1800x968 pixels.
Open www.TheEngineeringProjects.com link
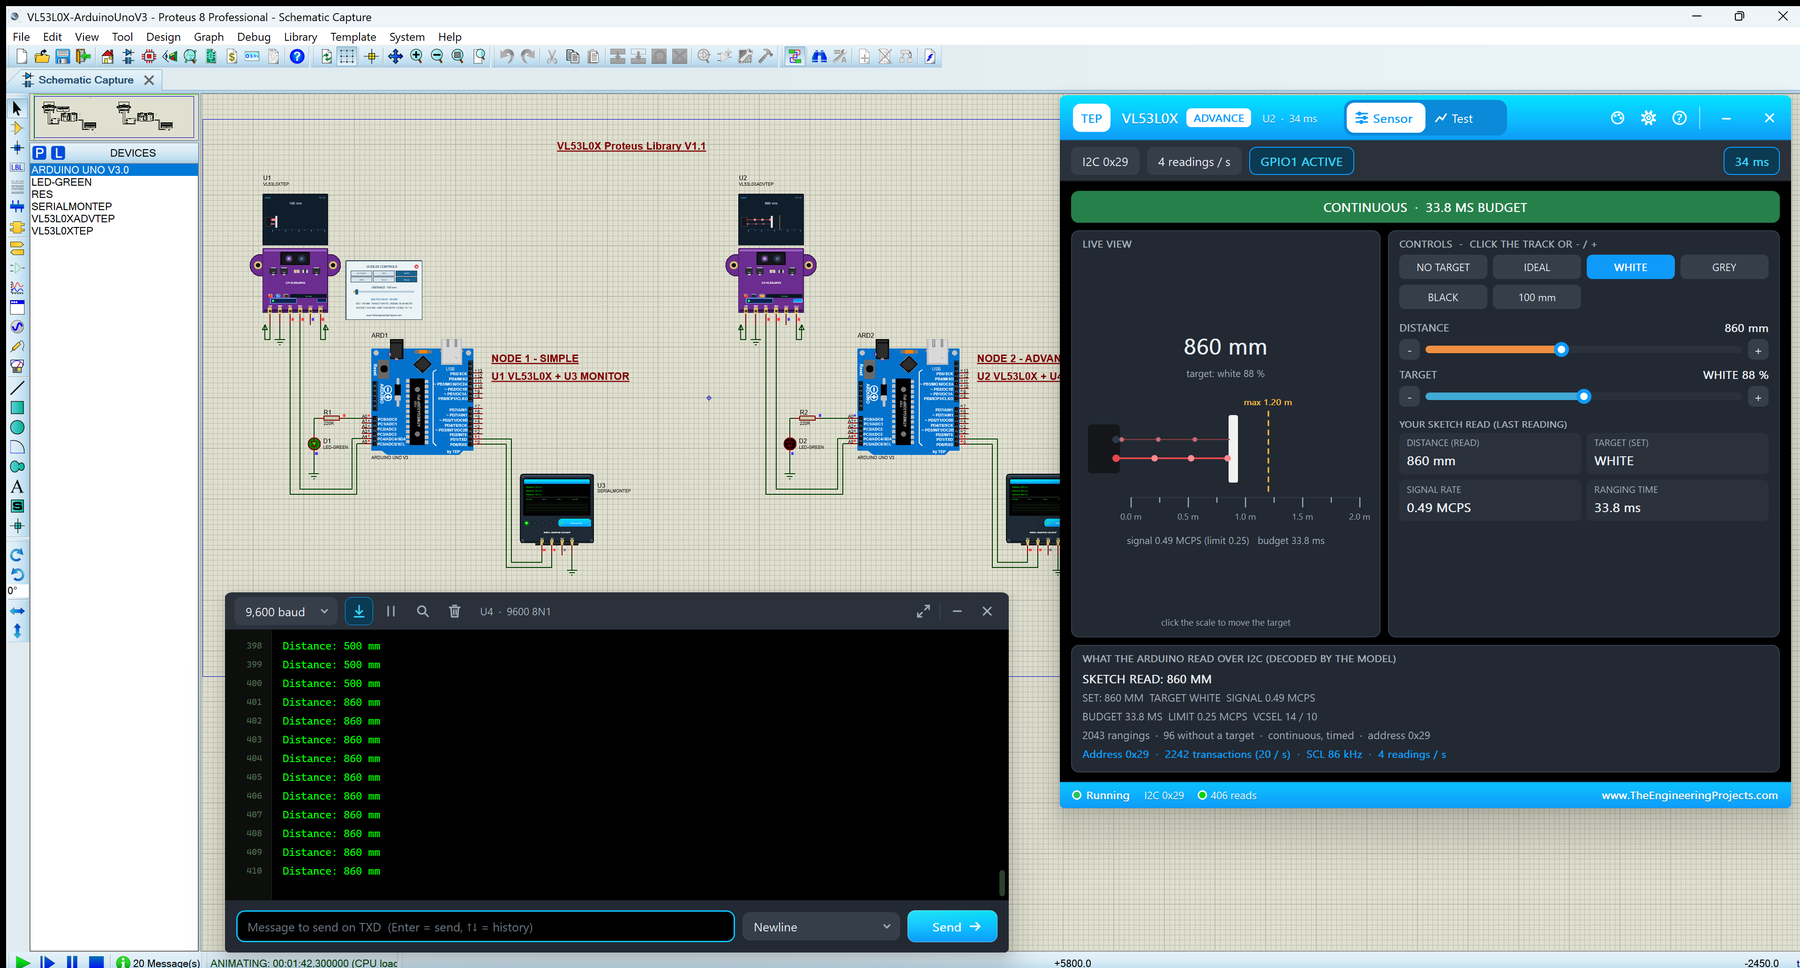click(1689, 796)
